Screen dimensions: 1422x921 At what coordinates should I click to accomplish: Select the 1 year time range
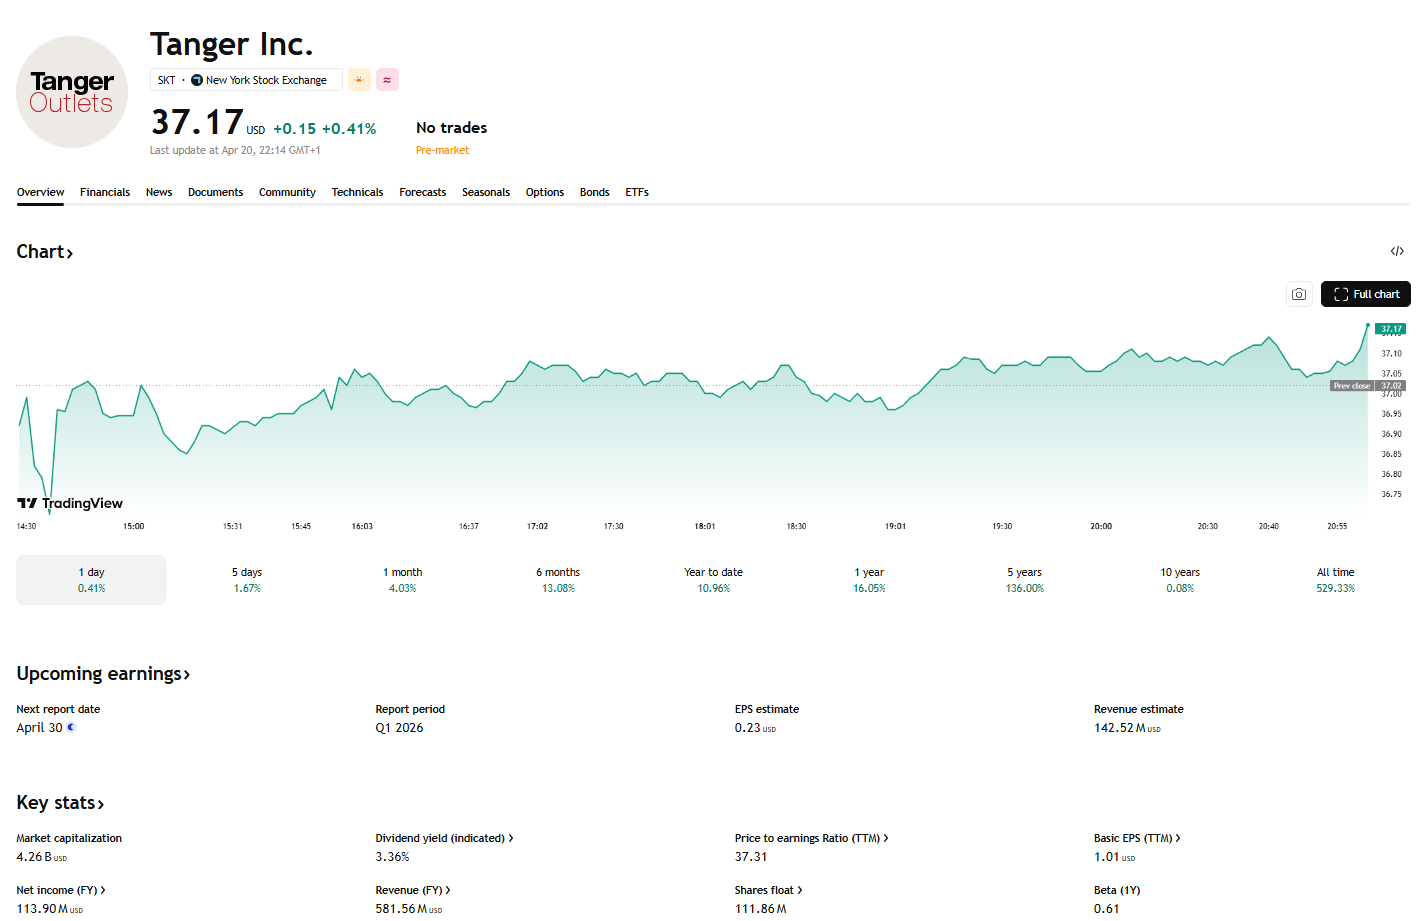click(x=869, y=580)
